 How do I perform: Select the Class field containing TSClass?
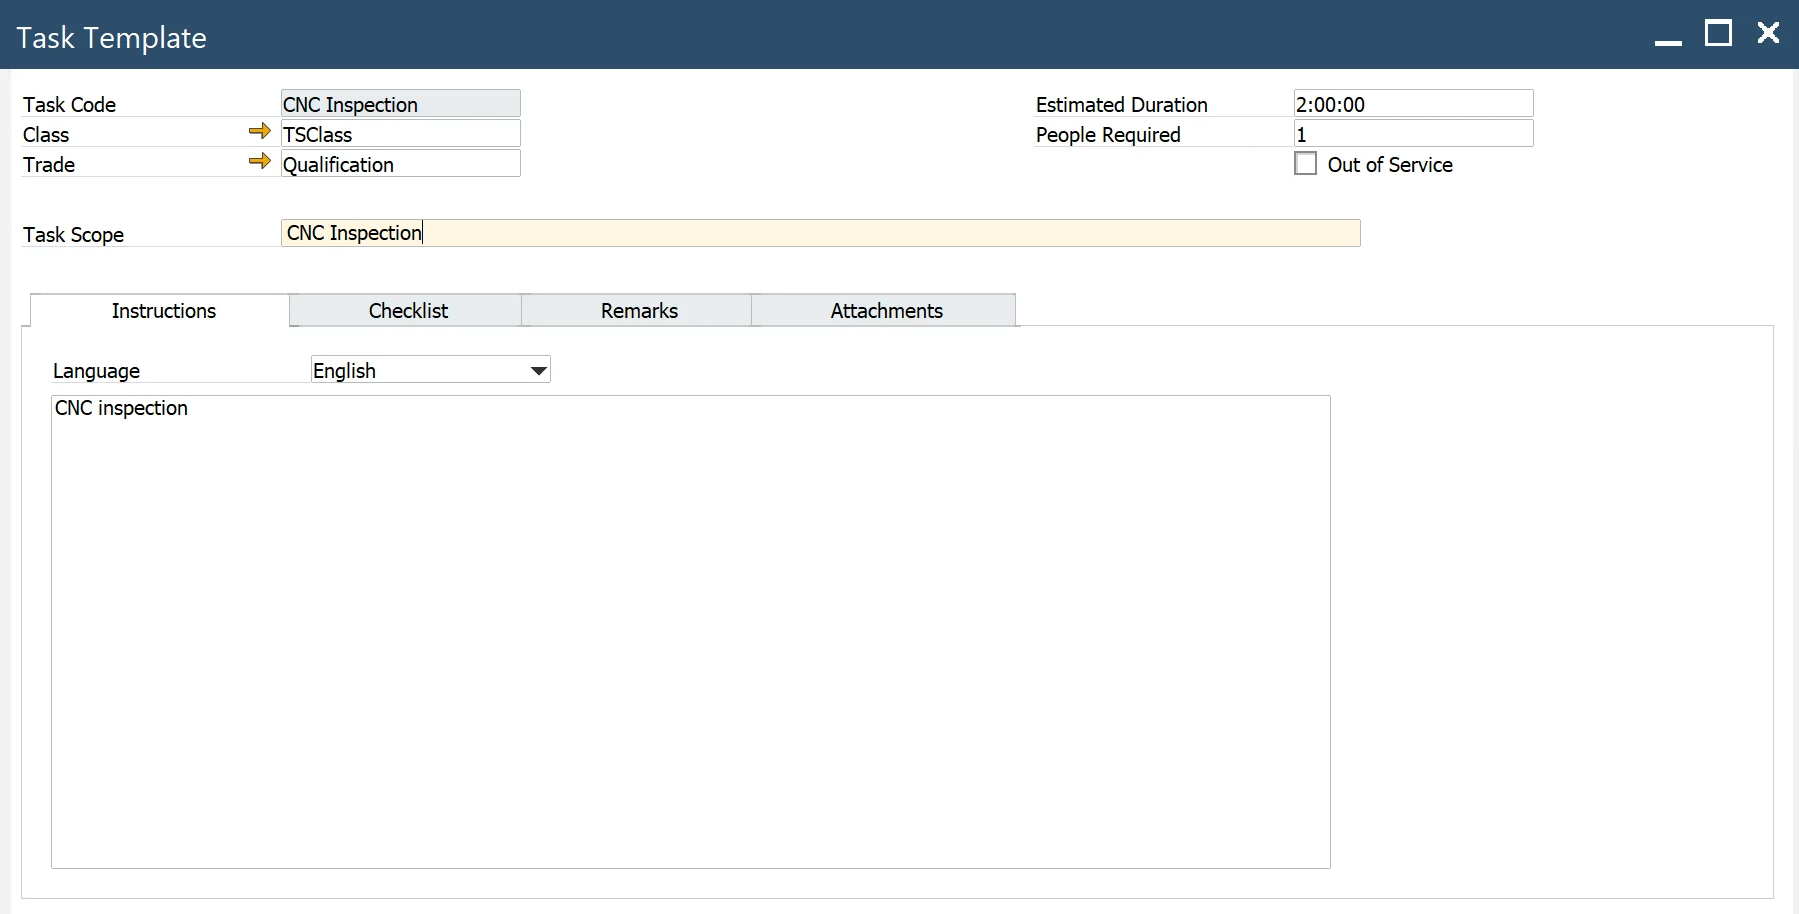pos(400,134)
